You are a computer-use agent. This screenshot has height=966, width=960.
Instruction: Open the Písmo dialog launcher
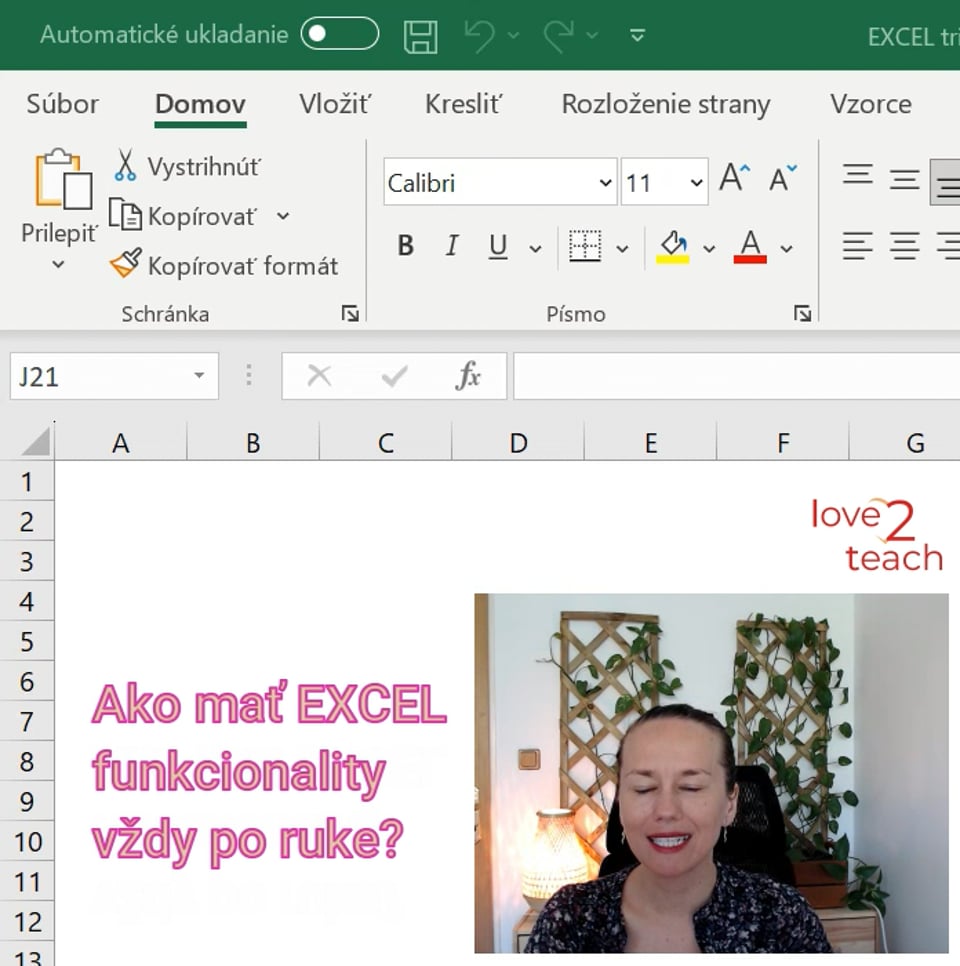coord(802,314)
